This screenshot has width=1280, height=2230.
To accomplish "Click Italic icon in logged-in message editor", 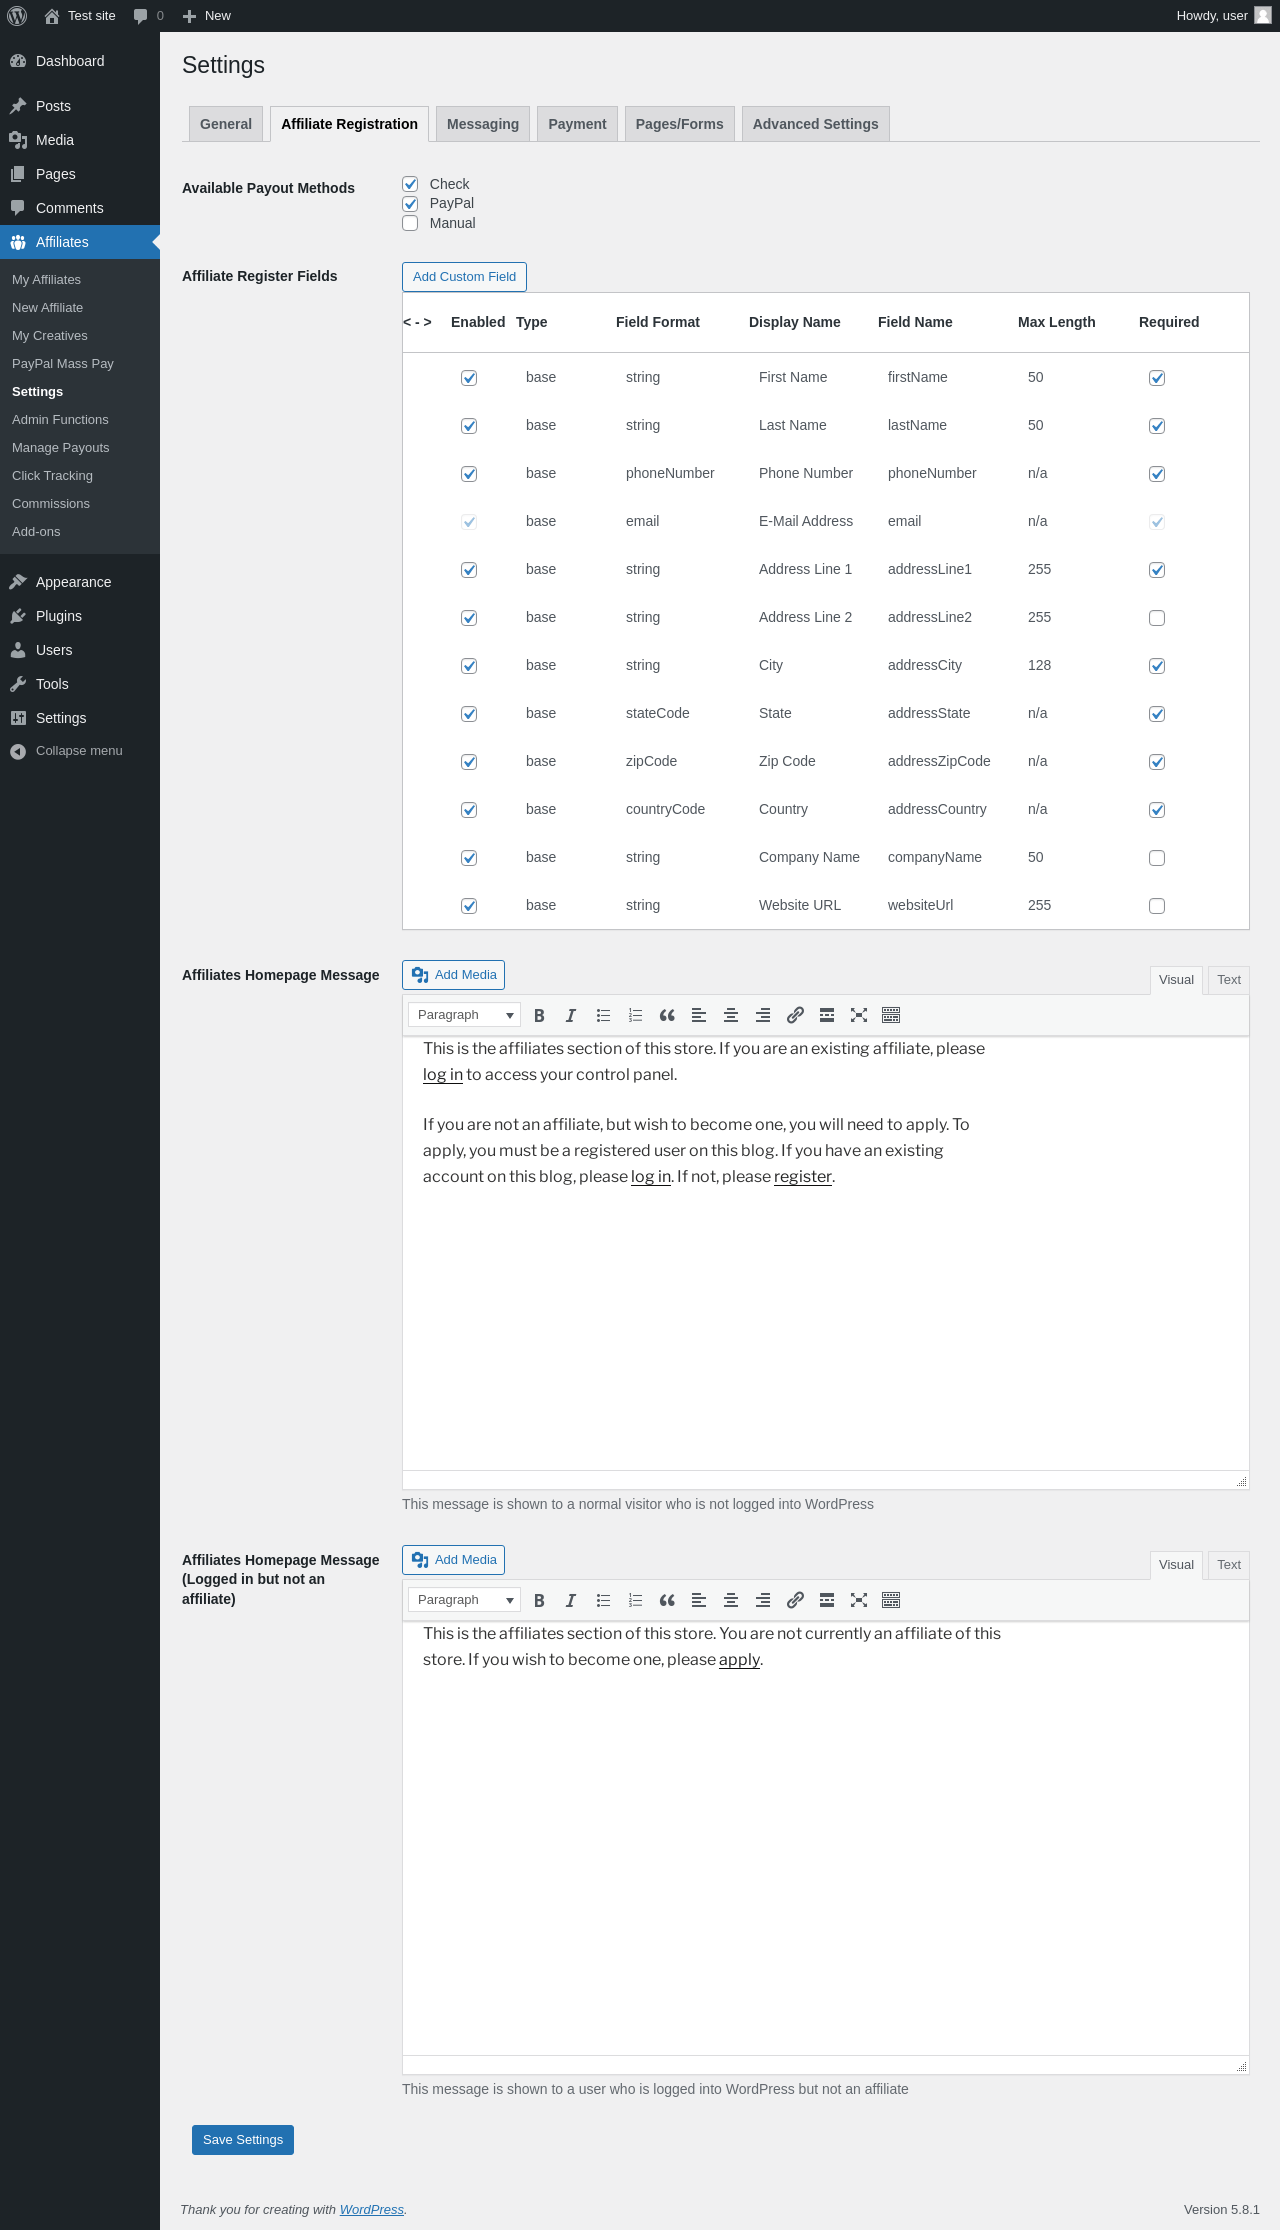I will click(571, 1600).
